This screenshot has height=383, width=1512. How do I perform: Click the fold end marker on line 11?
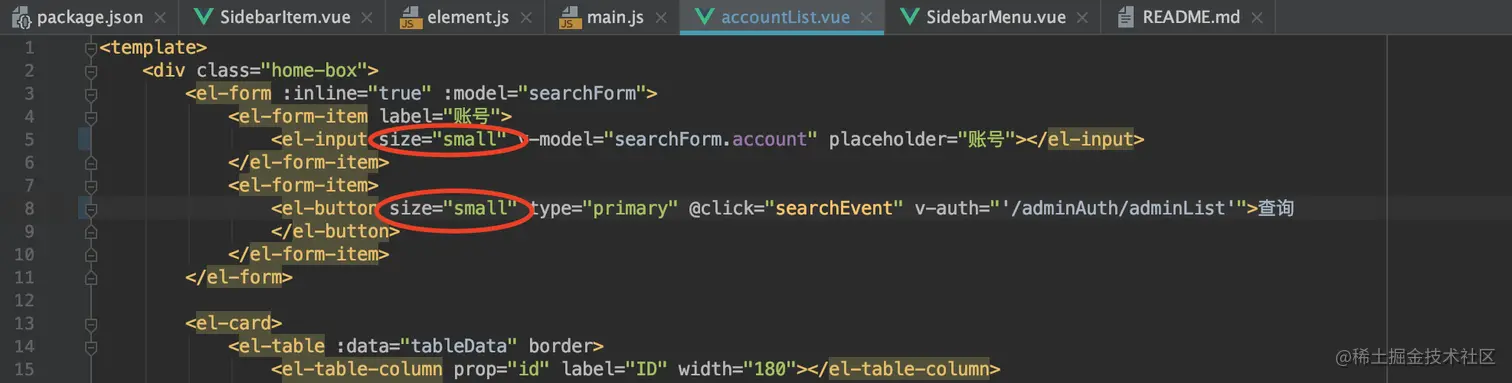91,277
